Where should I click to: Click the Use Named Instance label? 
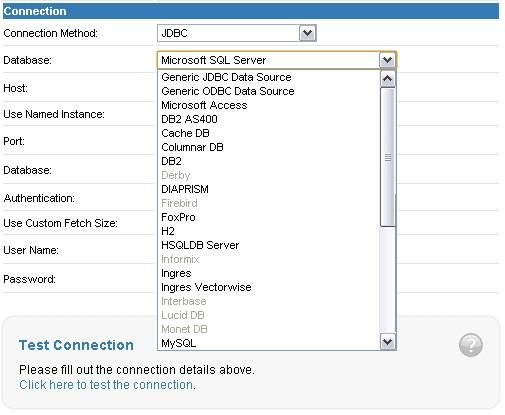coord(54,114)
